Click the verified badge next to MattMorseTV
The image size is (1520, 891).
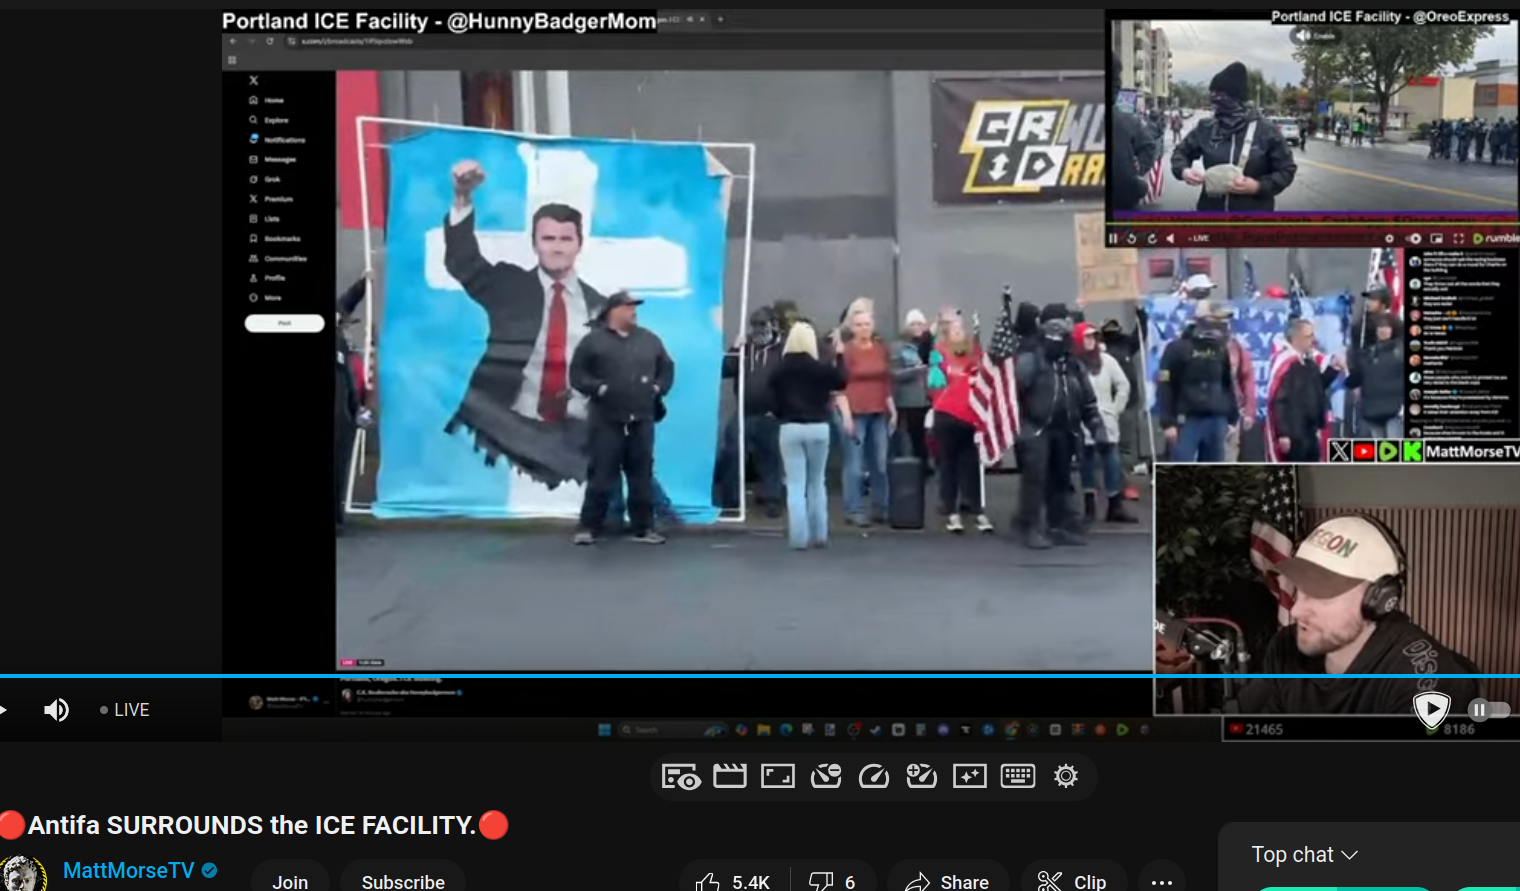point(210,871)
